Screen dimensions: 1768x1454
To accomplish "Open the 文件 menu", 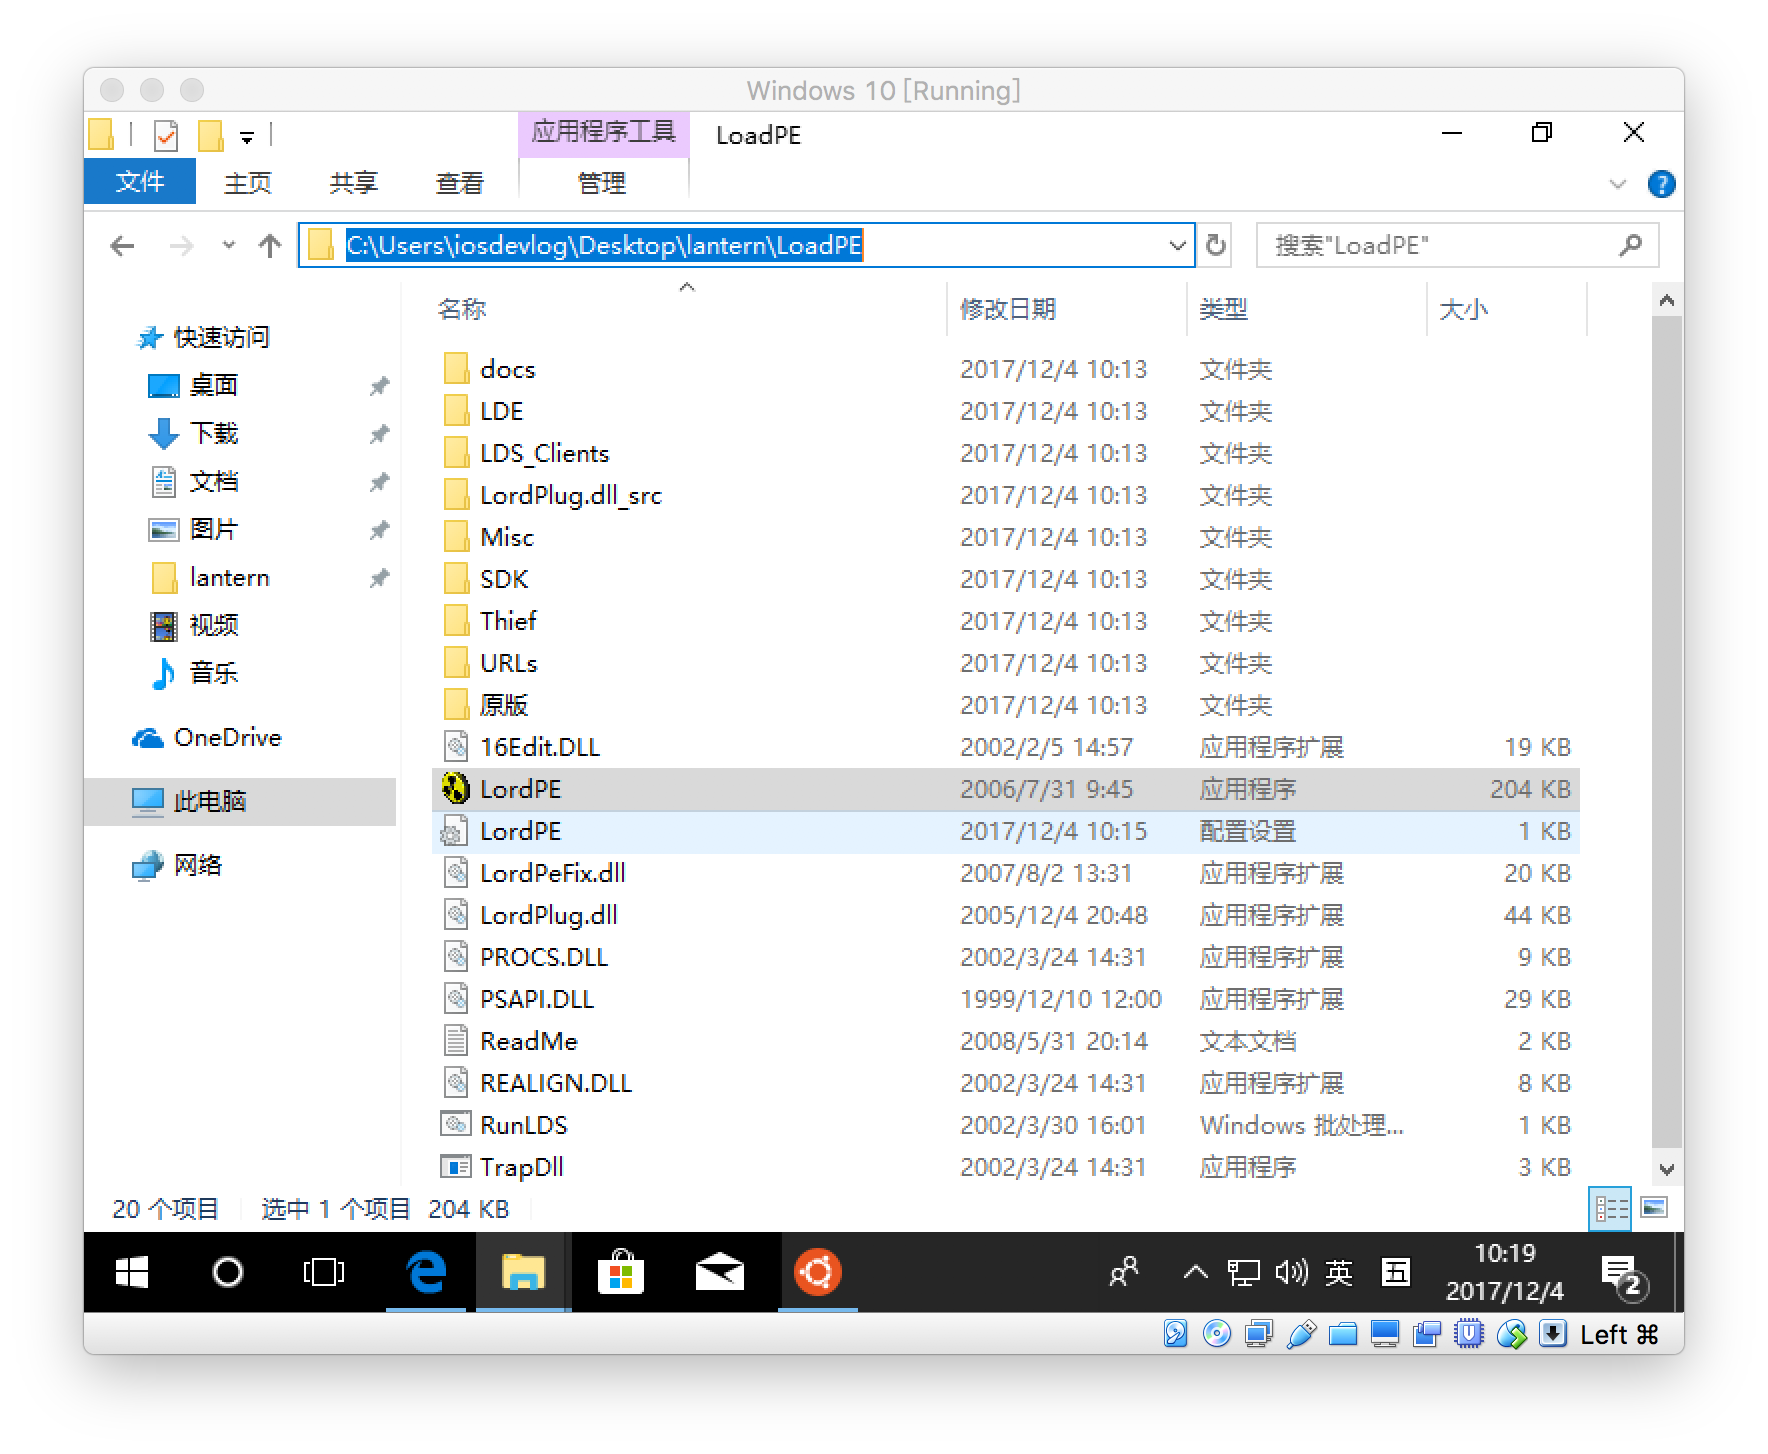I will 140,182.
